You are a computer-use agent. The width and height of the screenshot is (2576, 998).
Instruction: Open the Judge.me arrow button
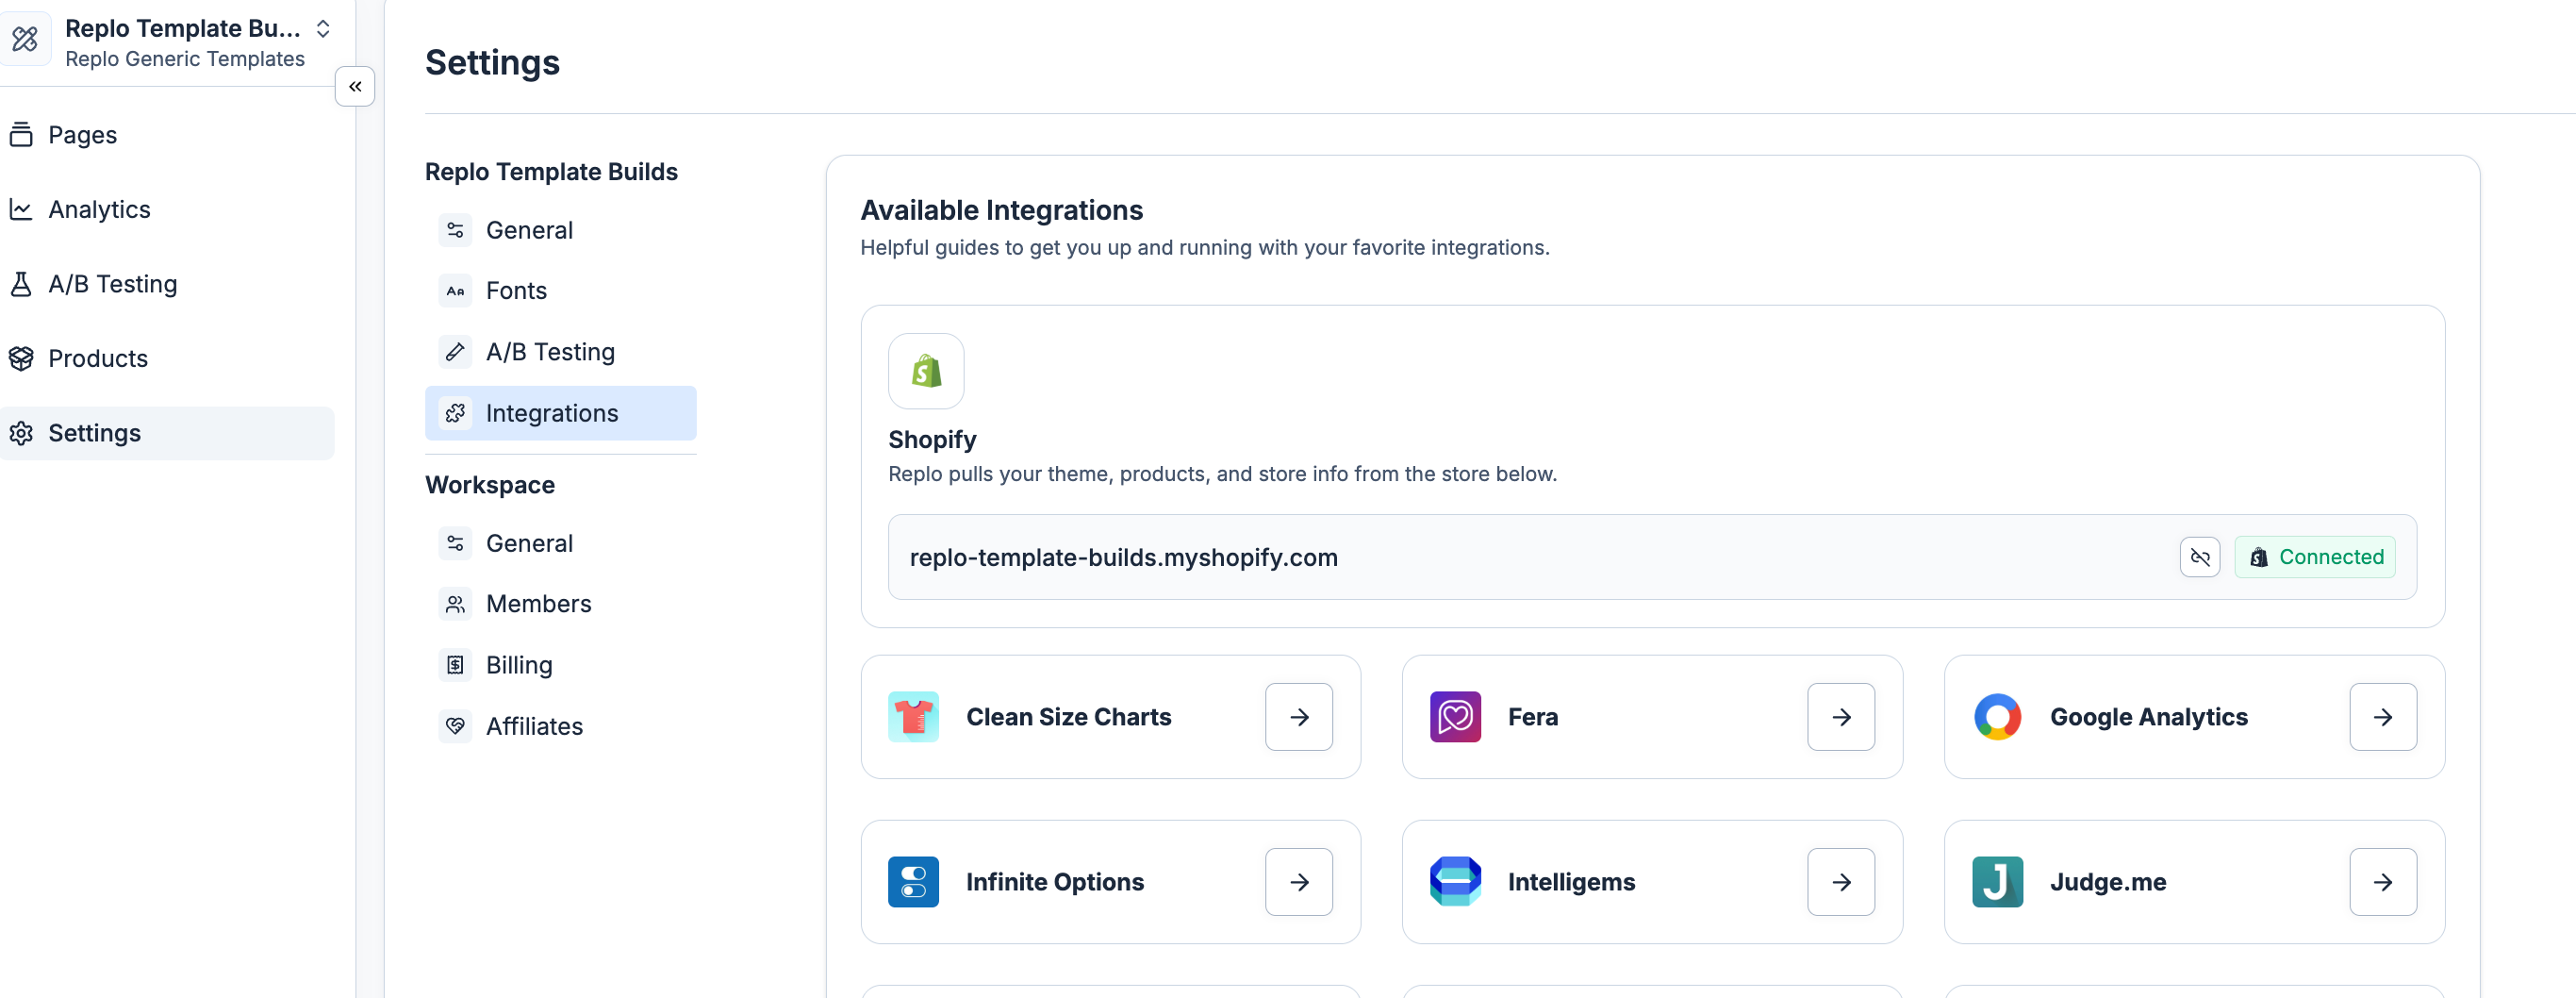2382,881
